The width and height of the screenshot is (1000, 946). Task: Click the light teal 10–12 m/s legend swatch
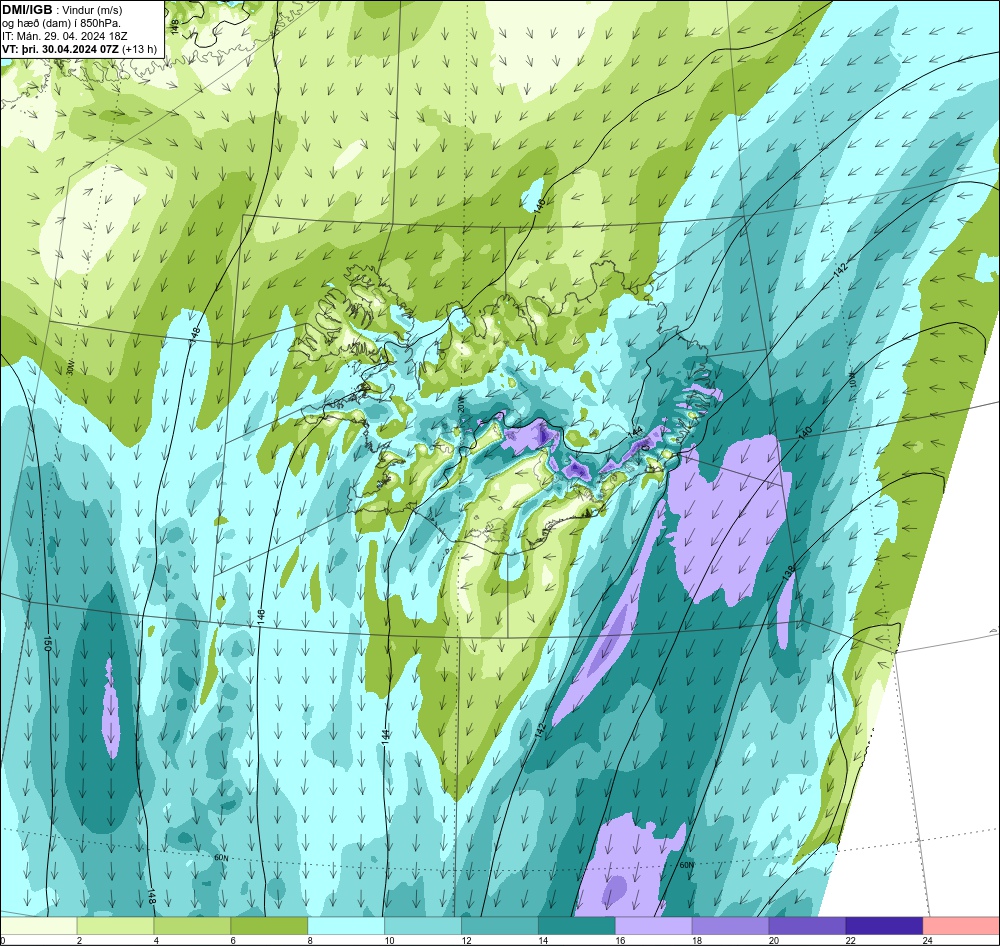coord(423,925)
